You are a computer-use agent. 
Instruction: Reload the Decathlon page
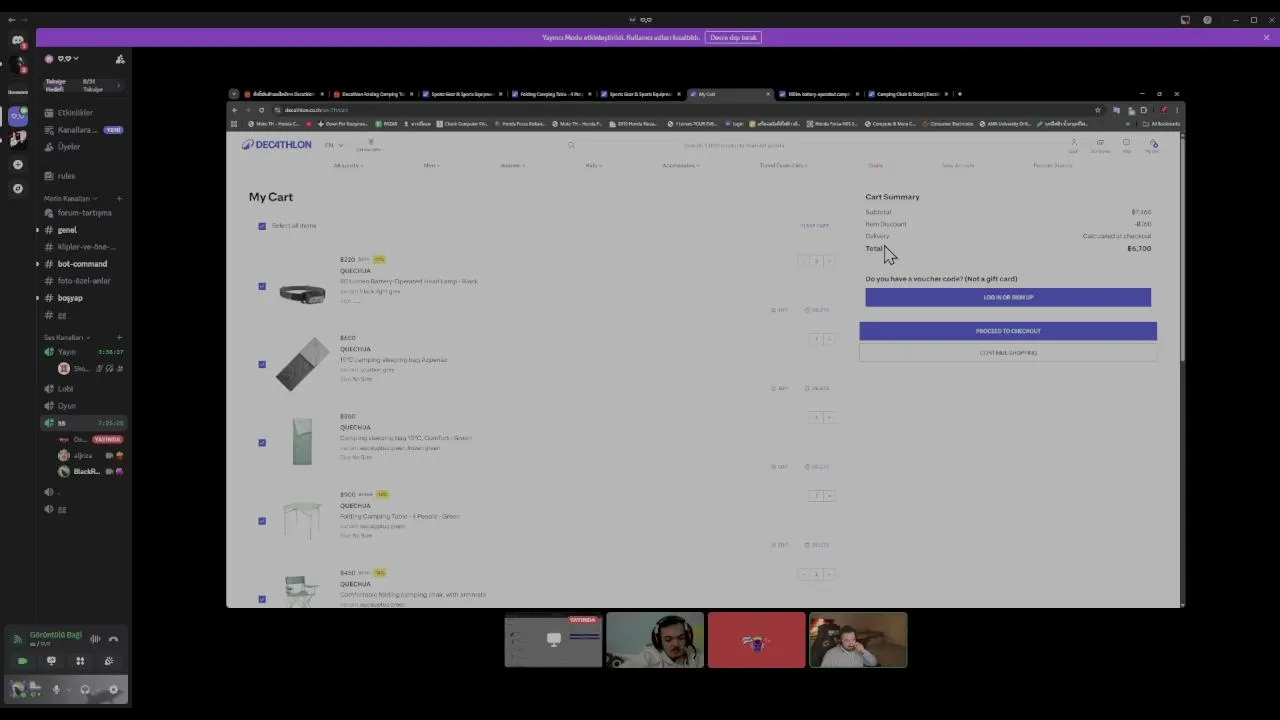pyautogui.click(x=261, y=110)
